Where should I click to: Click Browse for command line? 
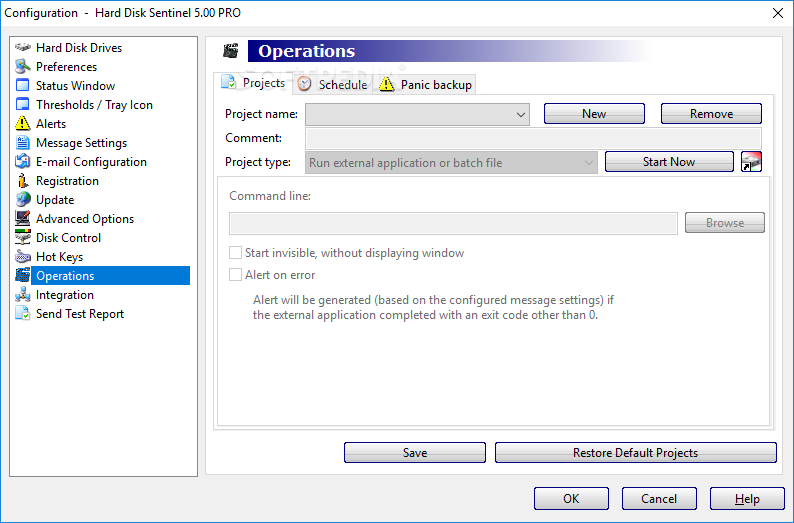(x=725, y=223)
